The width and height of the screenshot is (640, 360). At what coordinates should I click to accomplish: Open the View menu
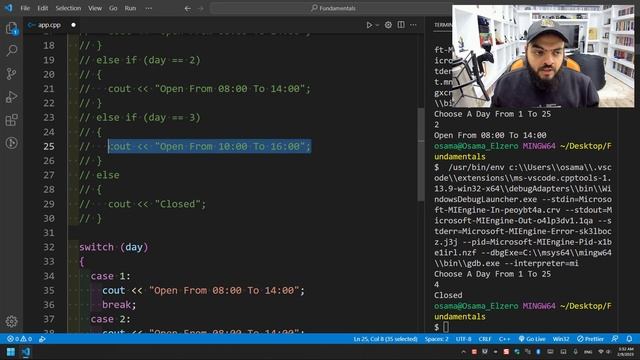[x=95, y=8]
